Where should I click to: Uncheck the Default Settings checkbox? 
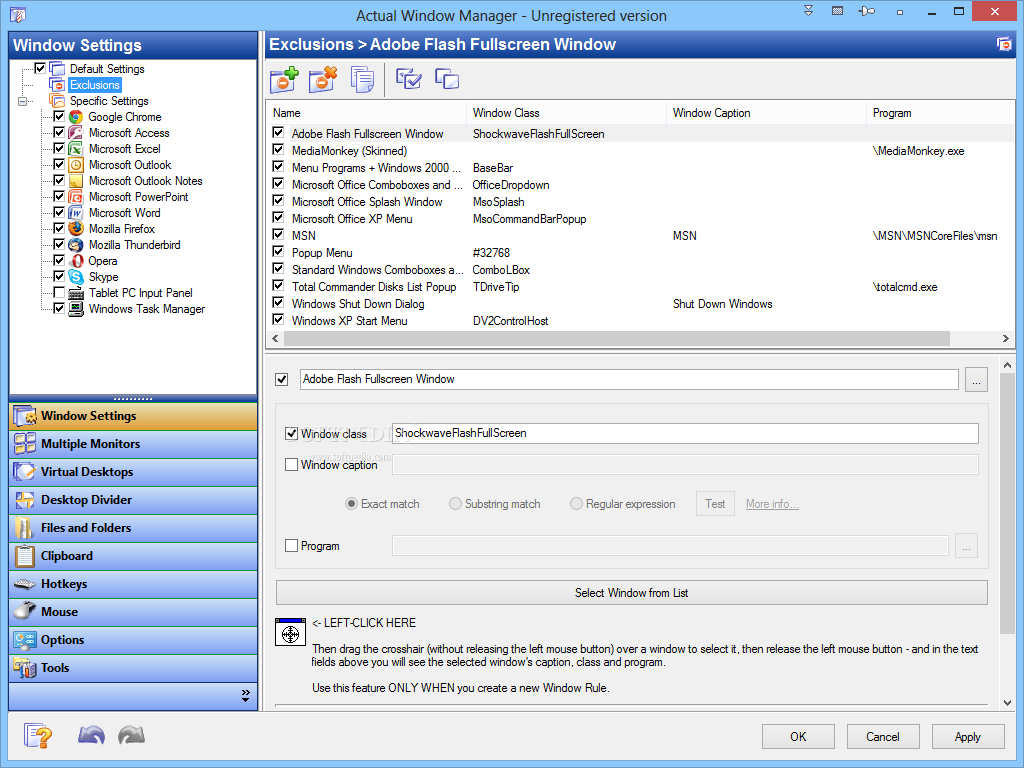tap(40, 68)
